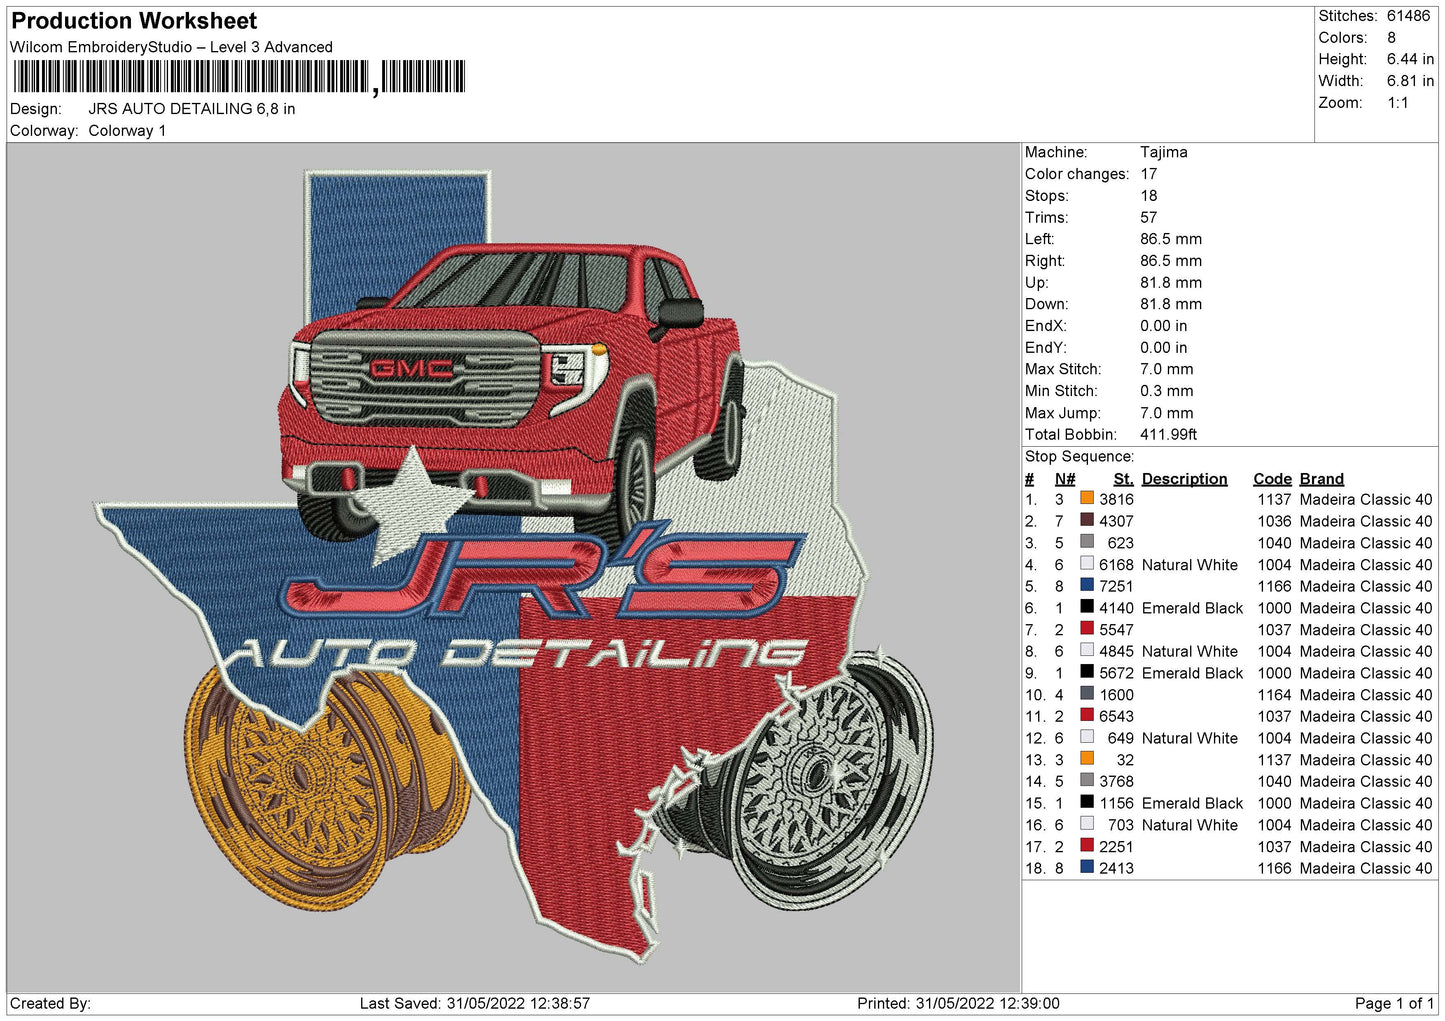Click the Stop Sequence heading
The width and height of the screenshot is (1445, 1021).
click(1079, 456)
